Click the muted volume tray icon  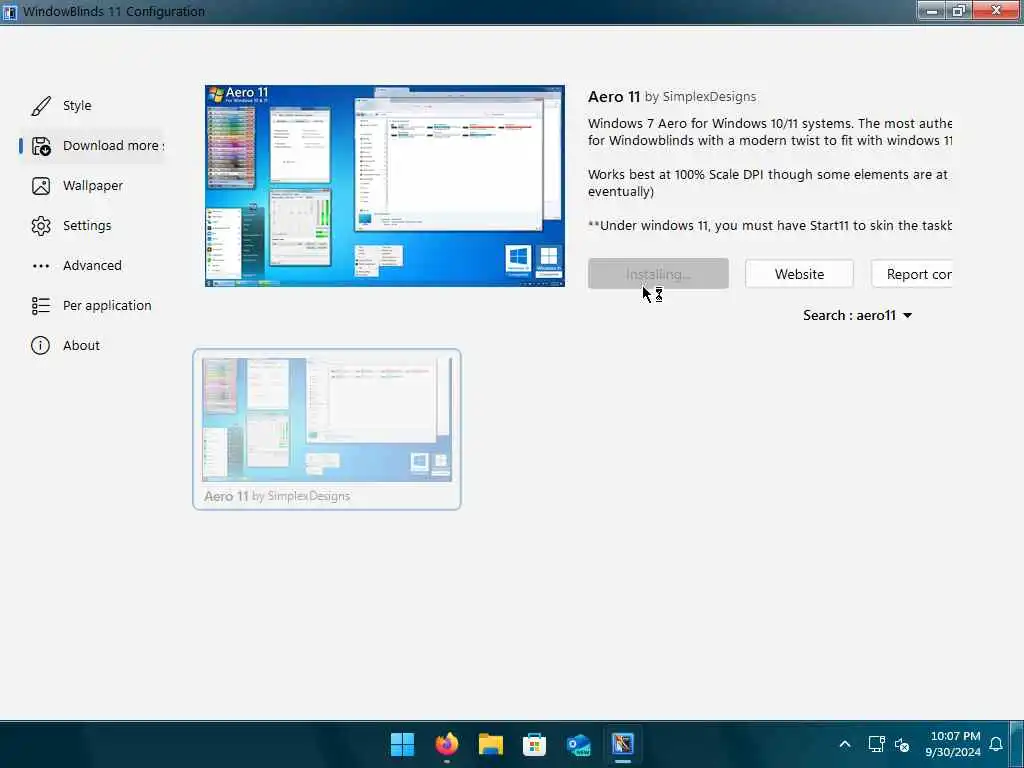pos(902,744)
